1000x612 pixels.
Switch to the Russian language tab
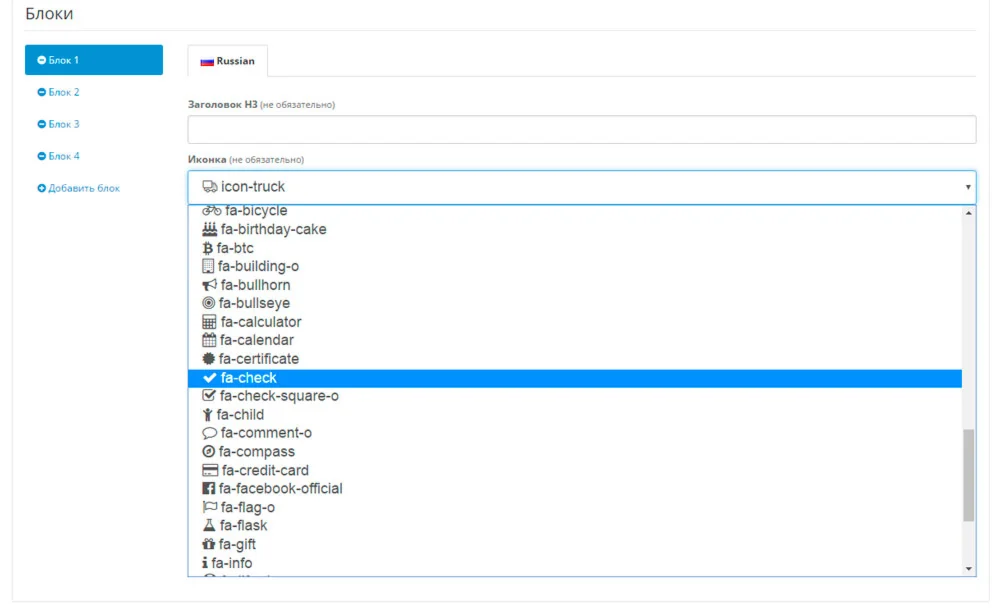[228, 61]
